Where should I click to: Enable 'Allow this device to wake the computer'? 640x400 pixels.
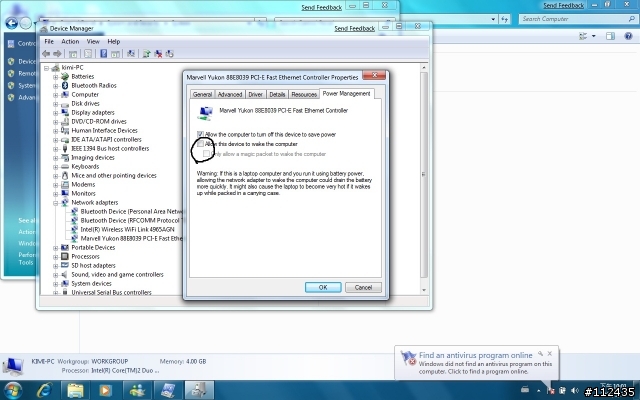coord(200,144)
